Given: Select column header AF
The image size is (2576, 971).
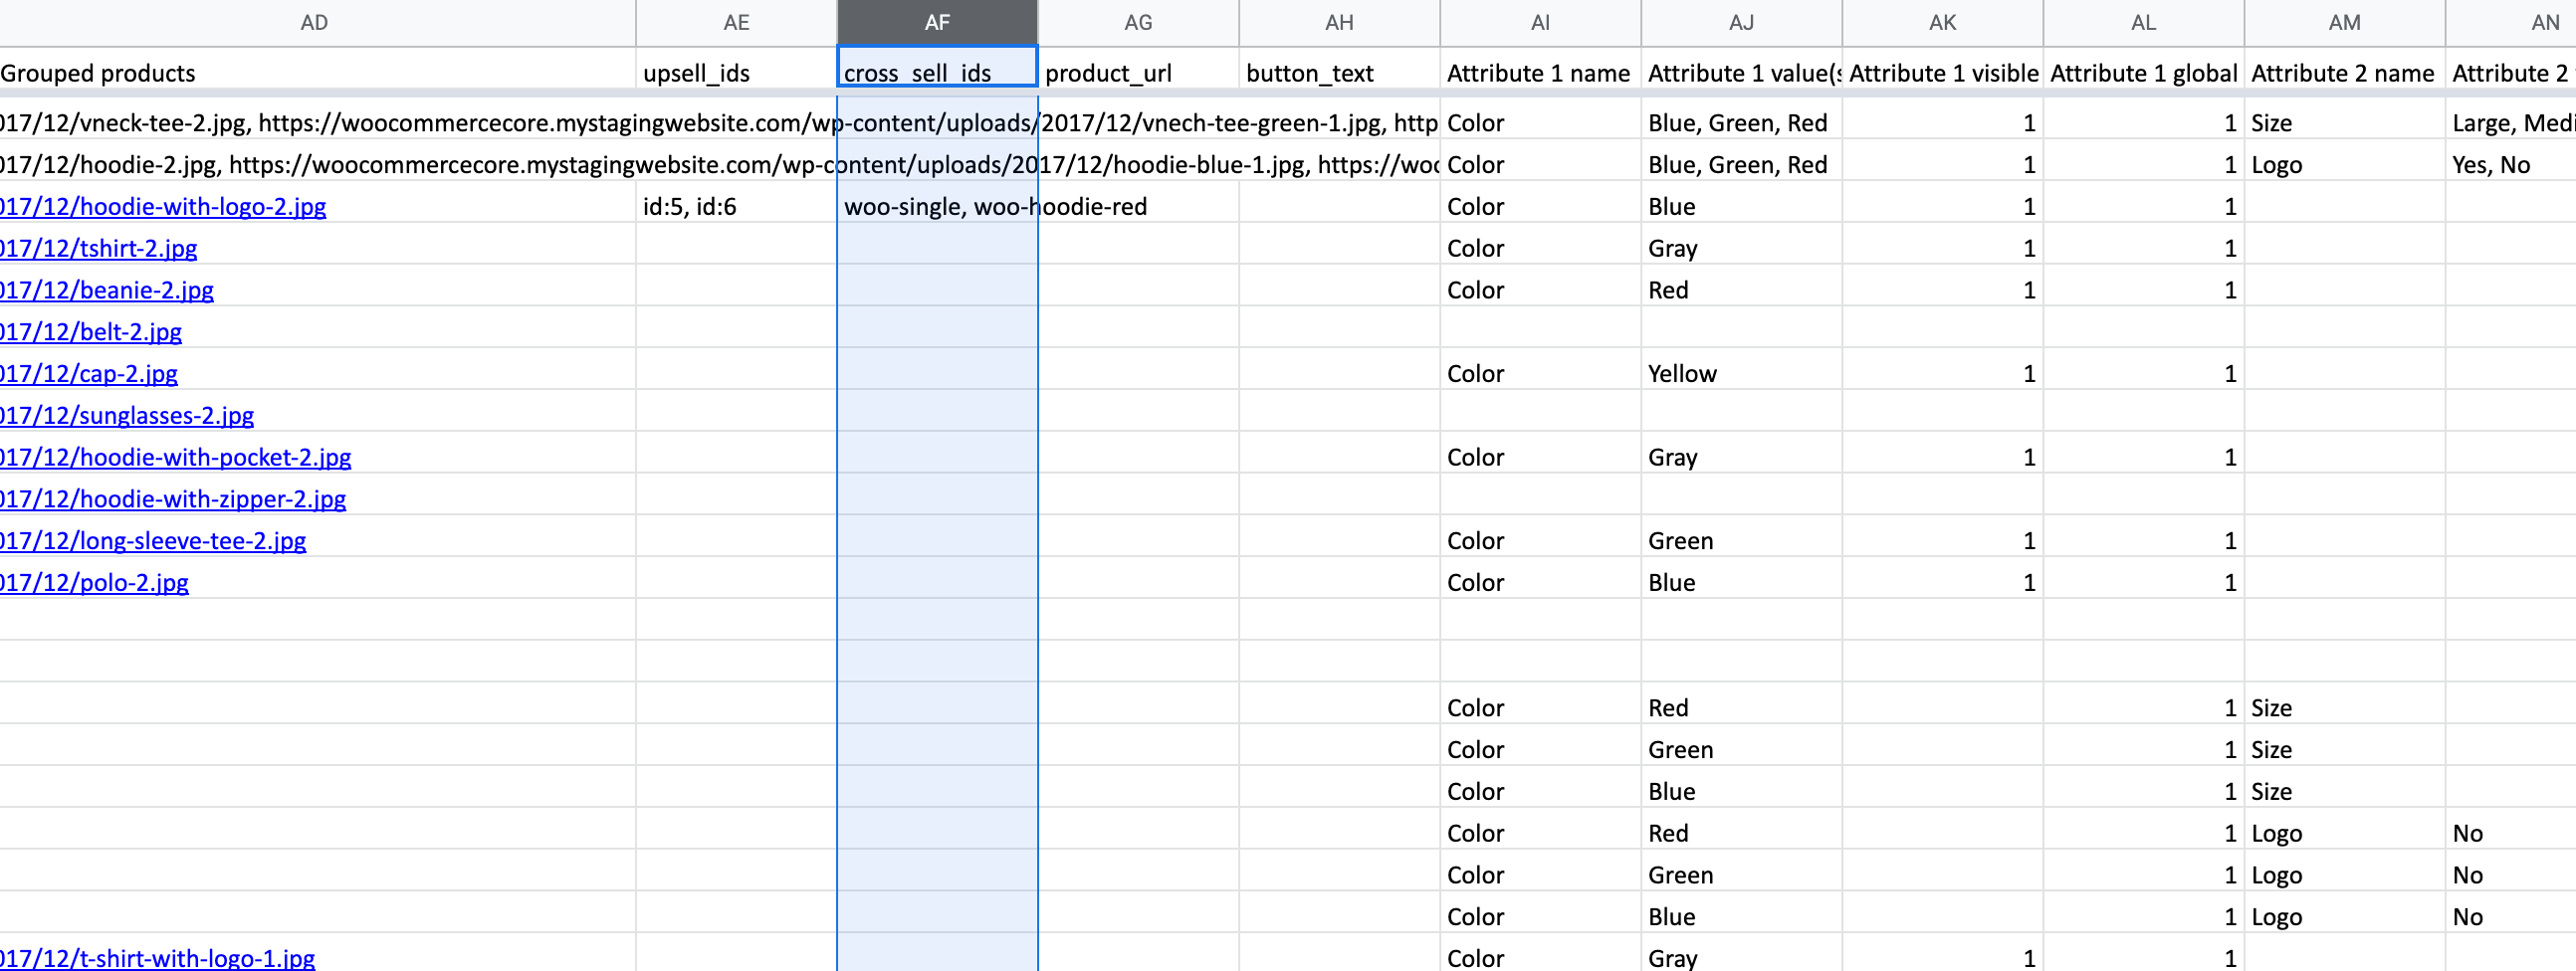Looking at the screenshot, I should (x=936, y=22).
